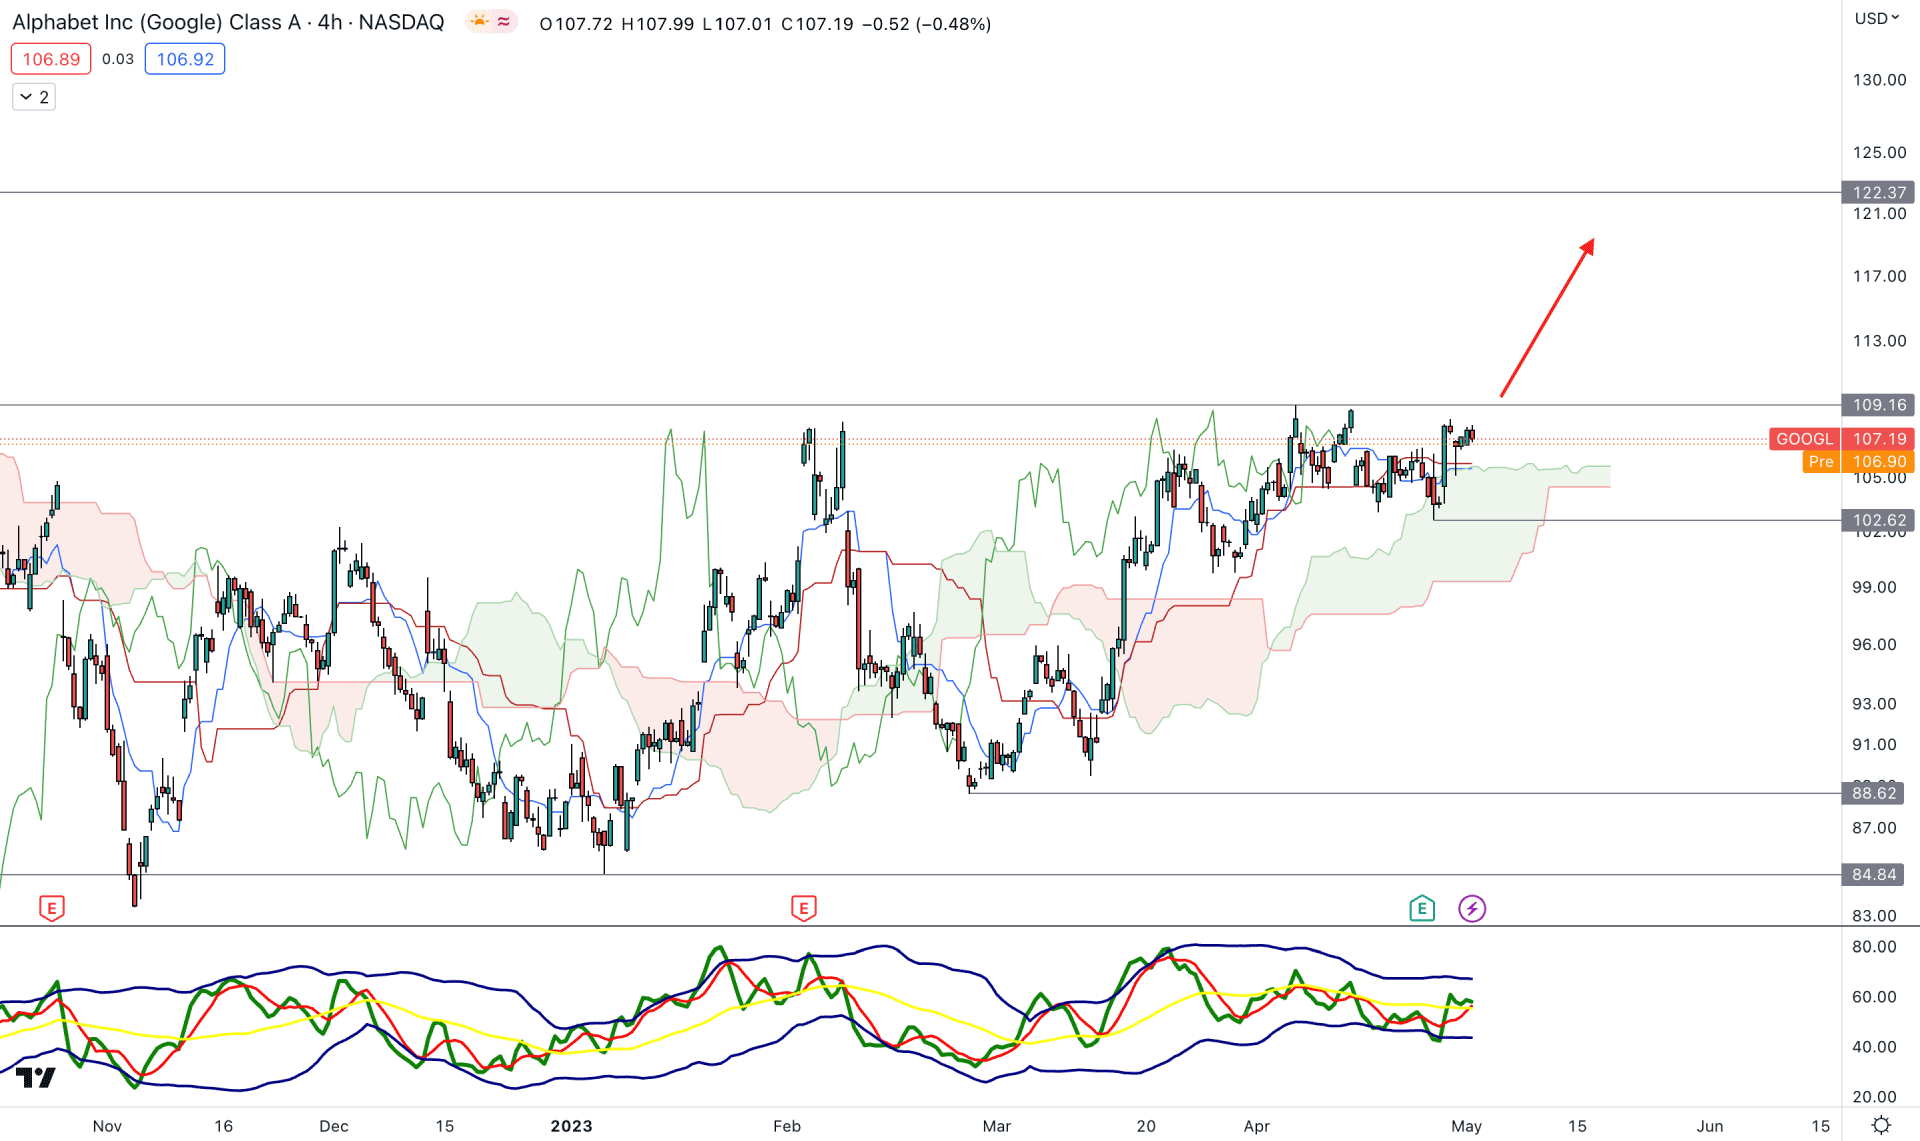Click the first red earnings marker E
This screenshot has height=1141, width=1920.
click(x=52, y=908)
